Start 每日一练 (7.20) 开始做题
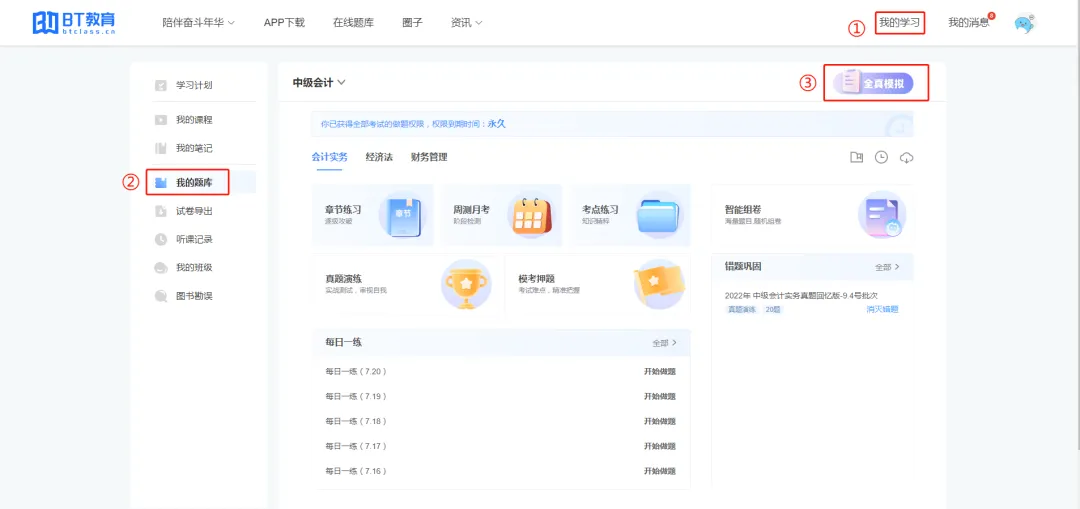Image resolution: width=1080 pixels, height=509 pixels. pyautogui.click(x=660, y=372)
